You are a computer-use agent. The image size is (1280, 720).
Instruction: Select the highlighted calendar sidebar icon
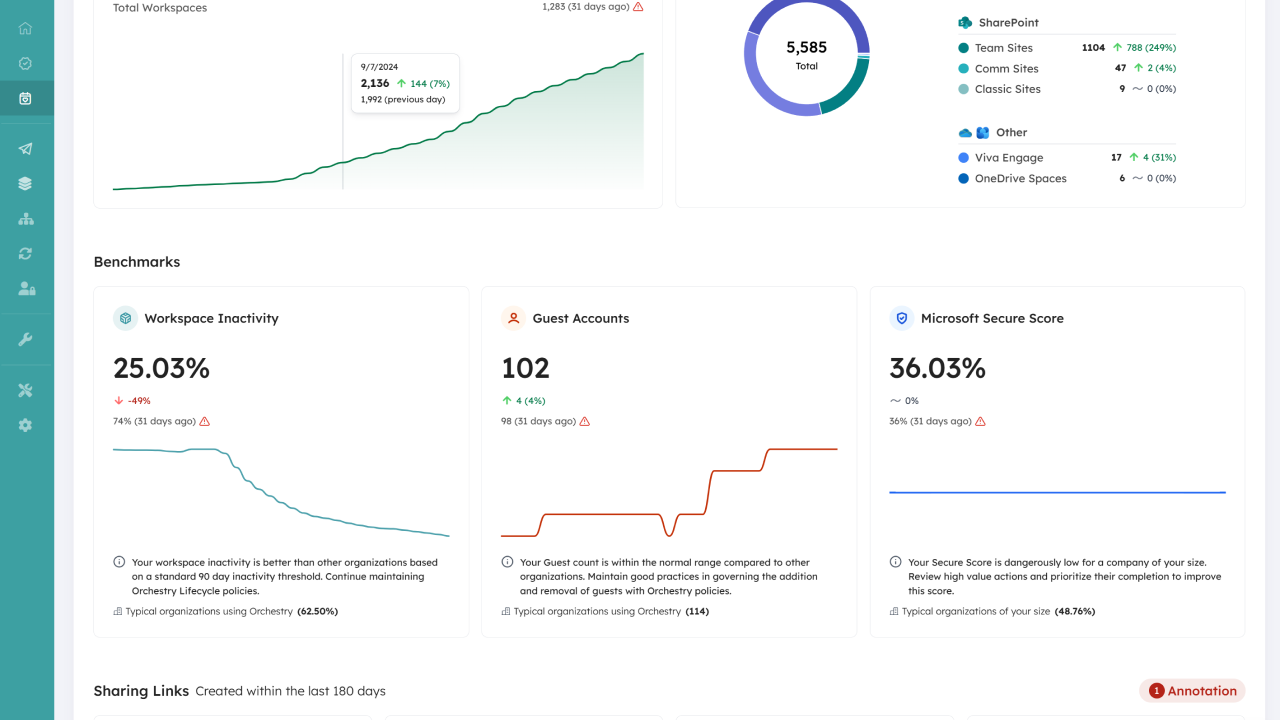tap(25, 98)
